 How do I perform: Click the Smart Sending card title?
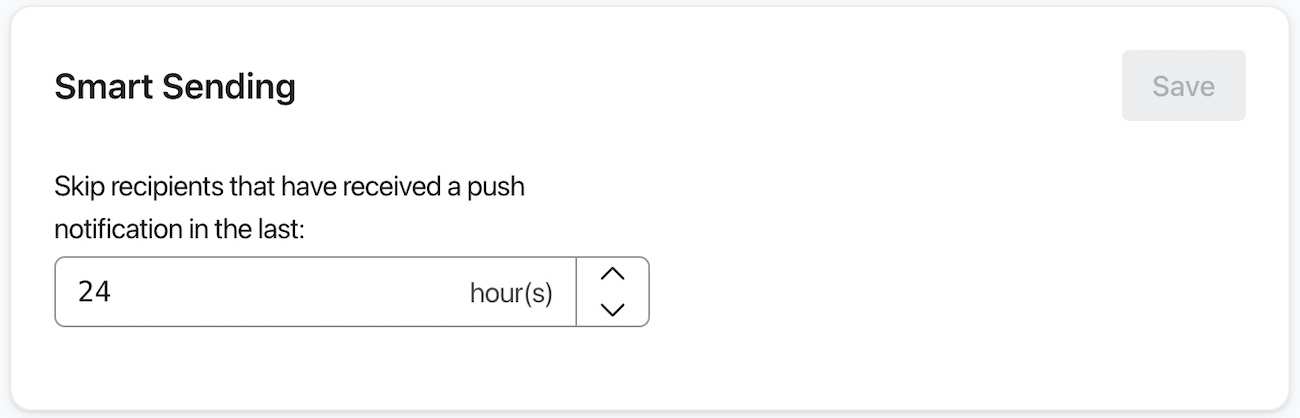click(x=175, y=87)
